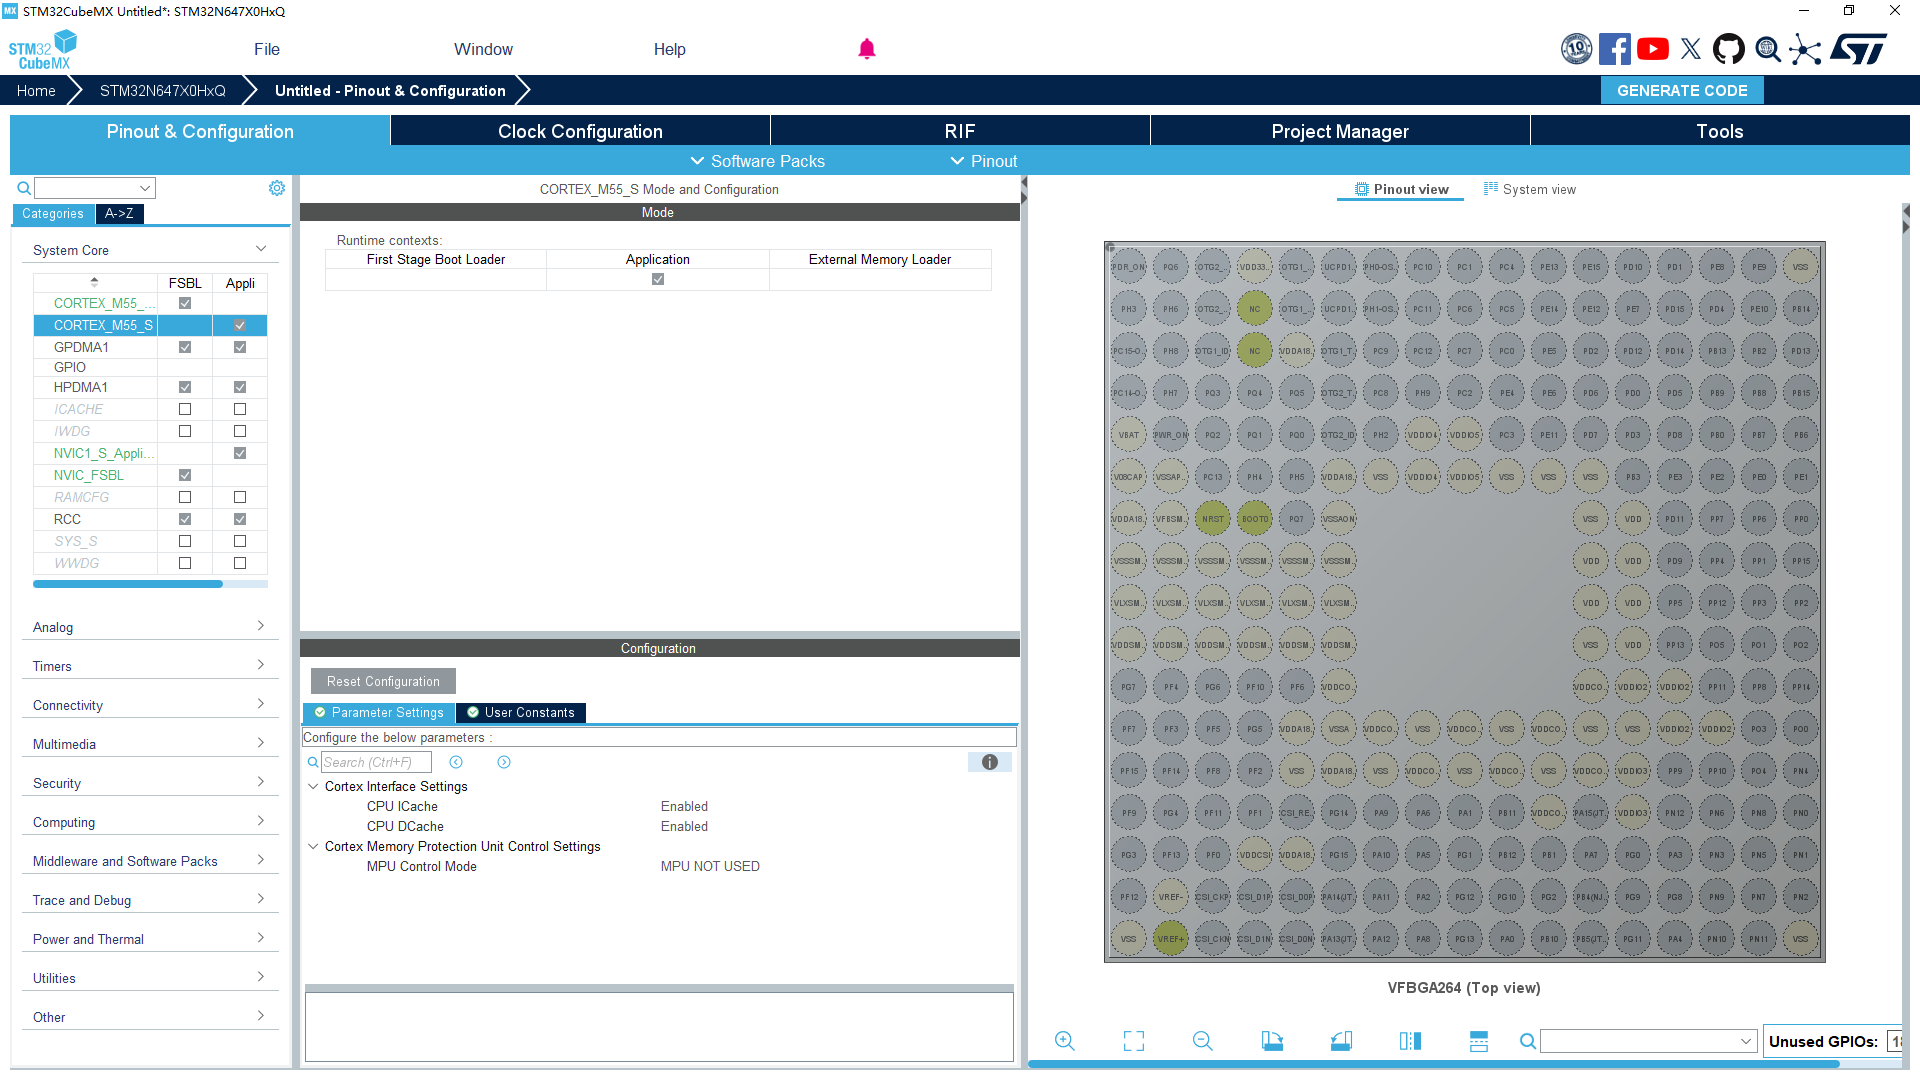The height and width of the screenshot is (1080, 1920).
Task: Click the STM32CubeMX logo
Action: pos(43,49)
